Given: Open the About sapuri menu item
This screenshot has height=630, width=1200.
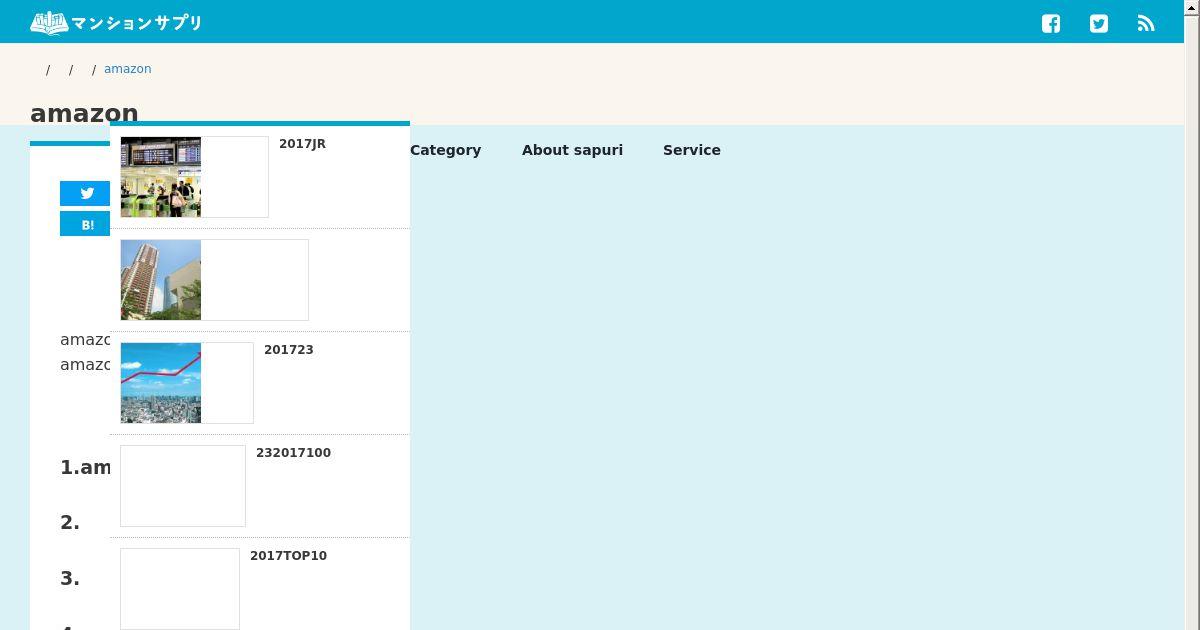Looking at the screenshot, I should pos(572,150).
